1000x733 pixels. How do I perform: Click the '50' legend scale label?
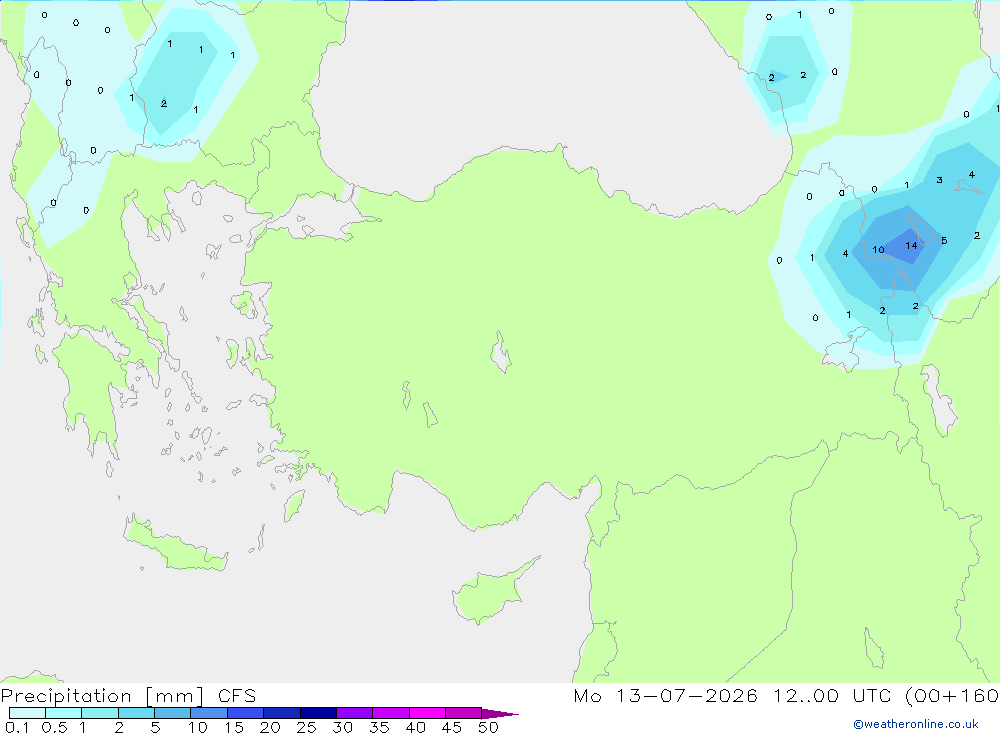coord(488,727)
